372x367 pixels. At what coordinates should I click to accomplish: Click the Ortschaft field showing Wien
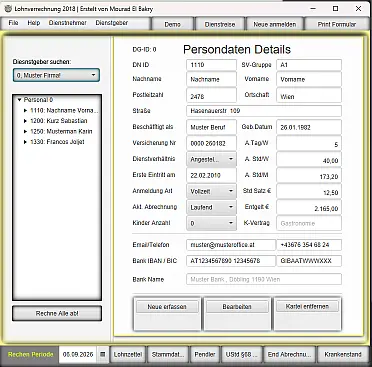click(x=309, y=96)
